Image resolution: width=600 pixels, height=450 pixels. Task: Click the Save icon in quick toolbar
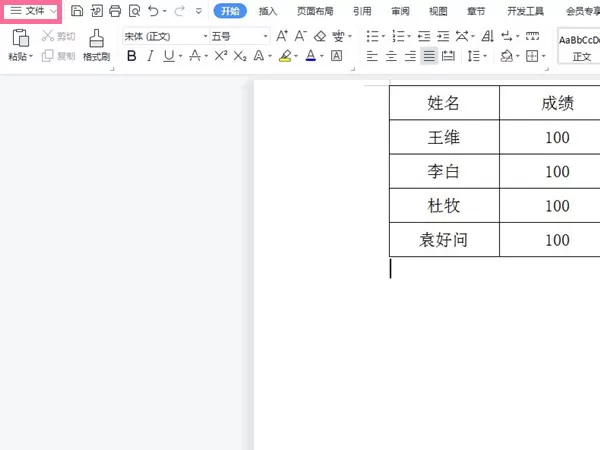click(77, 11)
